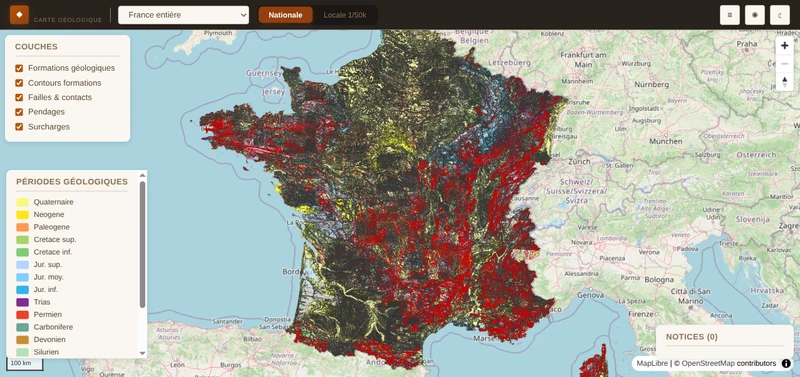Click the Quaternaire legend label

(54, 202)
